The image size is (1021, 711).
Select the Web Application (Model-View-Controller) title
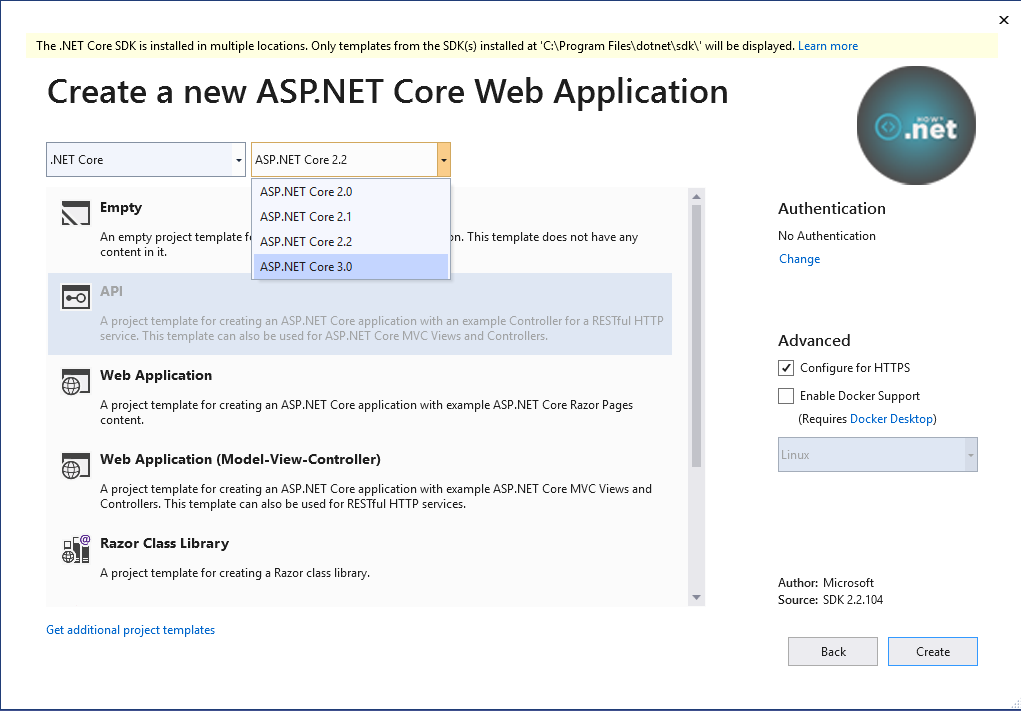point(240,460)
